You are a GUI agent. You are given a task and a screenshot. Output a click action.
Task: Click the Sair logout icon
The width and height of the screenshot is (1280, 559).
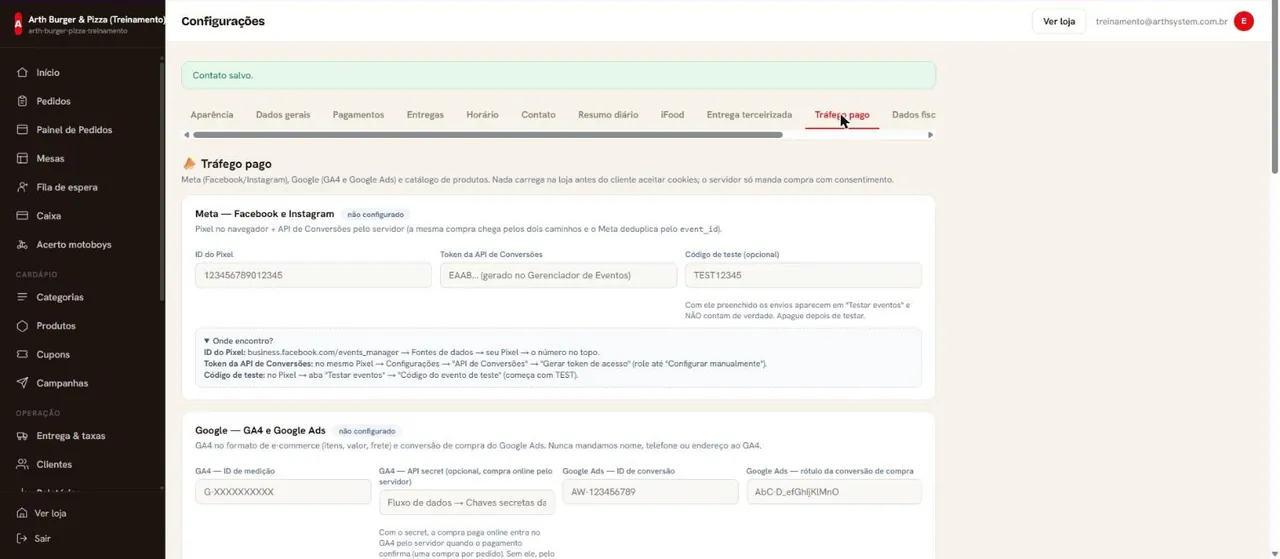(x=22, y=538)
